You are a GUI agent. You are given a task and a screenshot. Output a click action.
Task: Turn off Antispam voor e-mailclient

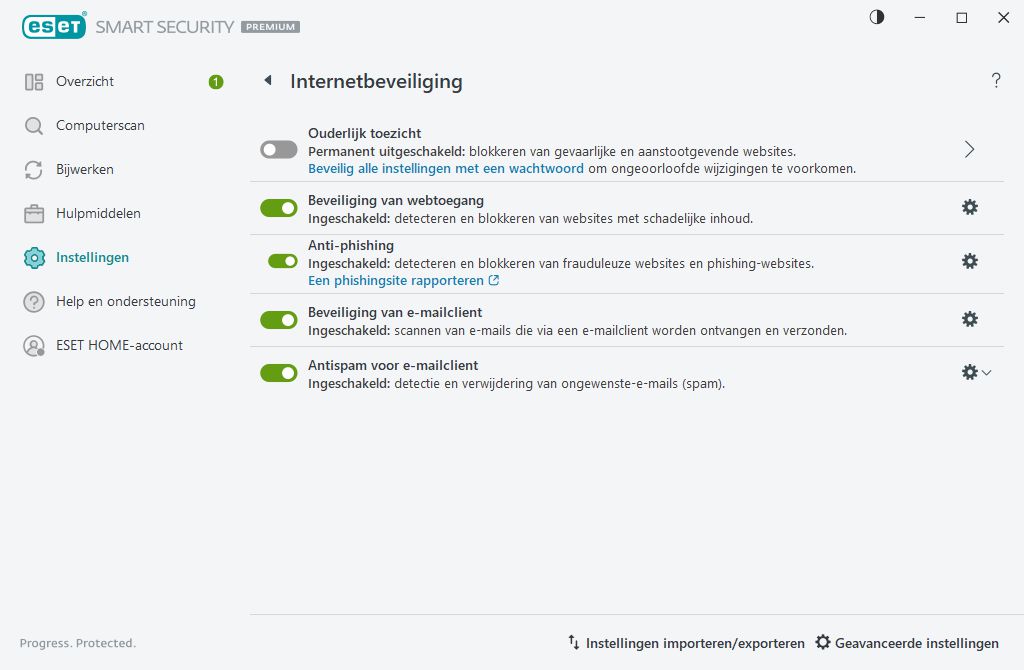click(x=278, y=372)
